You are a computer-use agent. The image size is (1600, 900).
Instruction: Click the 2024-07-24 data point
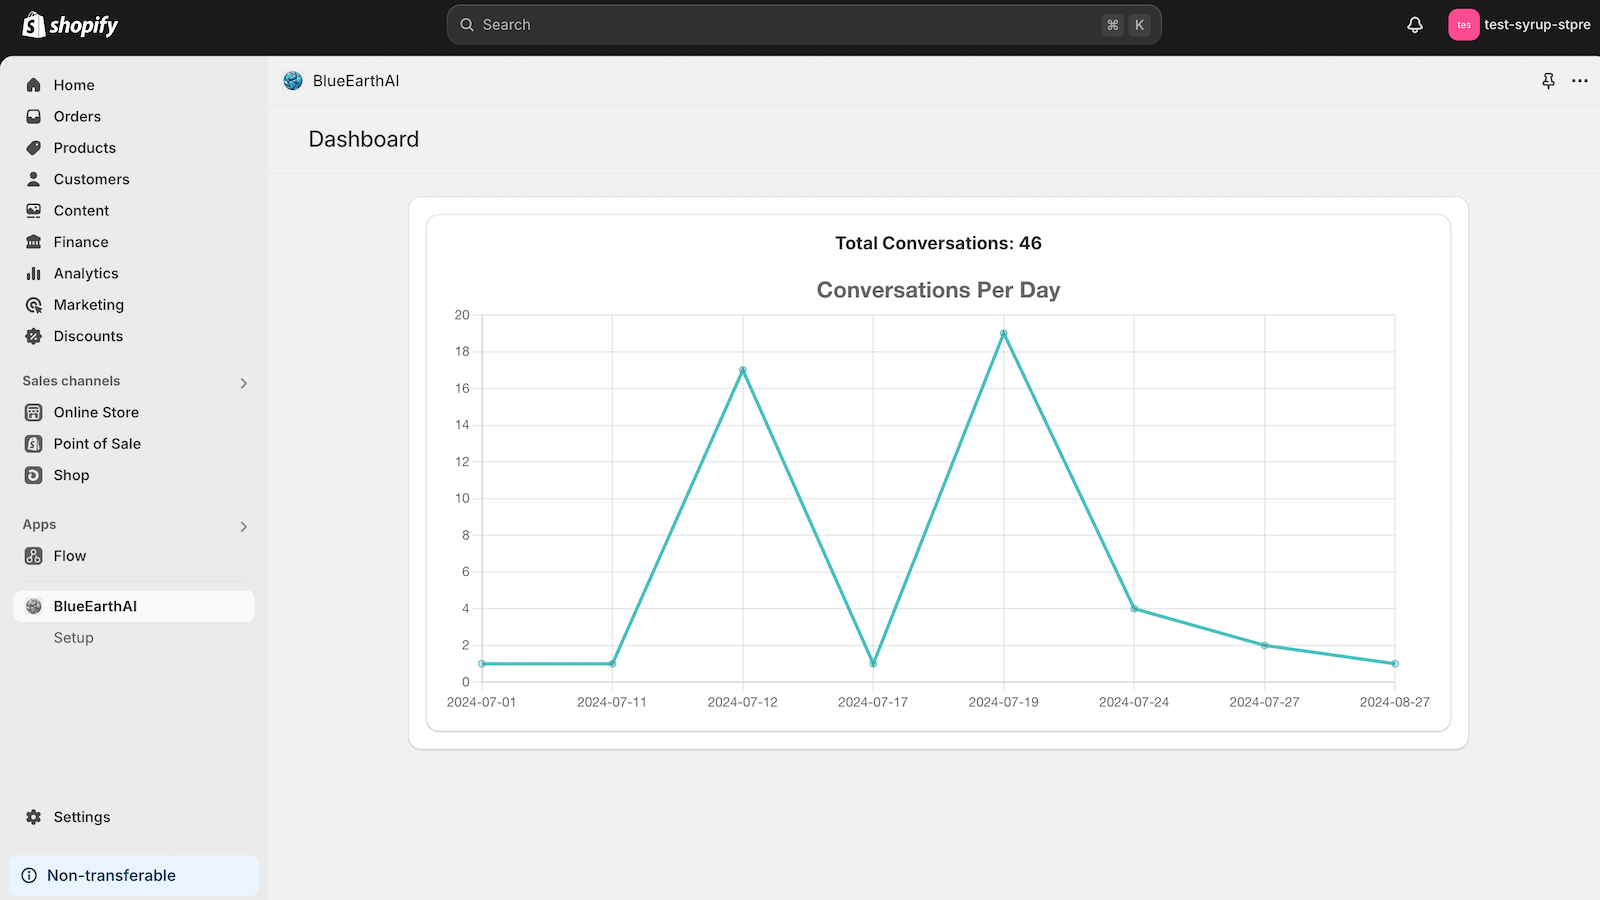[x=1134, y=609]
